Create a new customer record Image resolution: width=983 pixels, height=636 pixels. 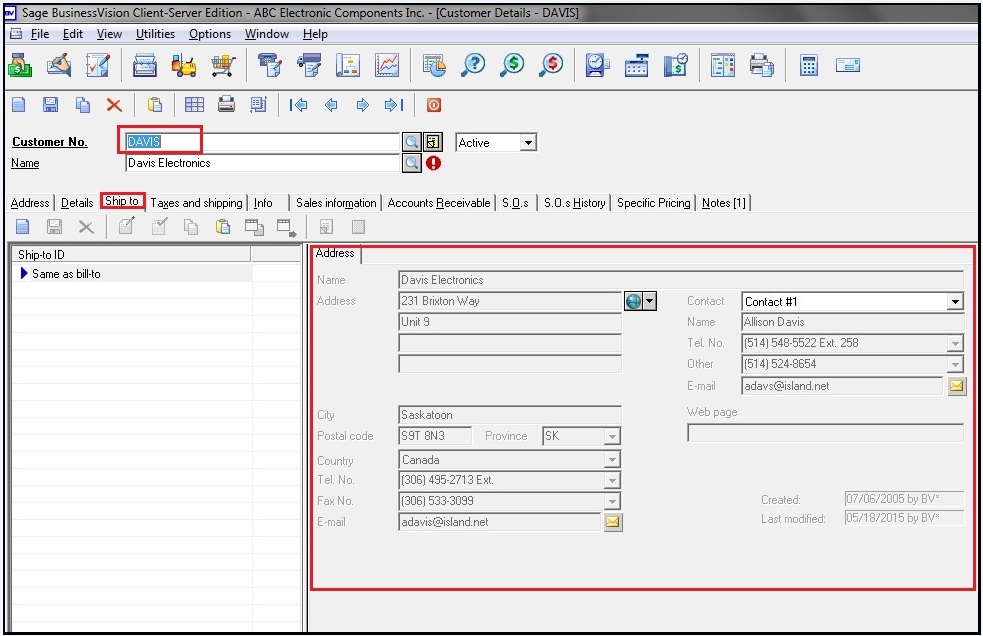19,105
